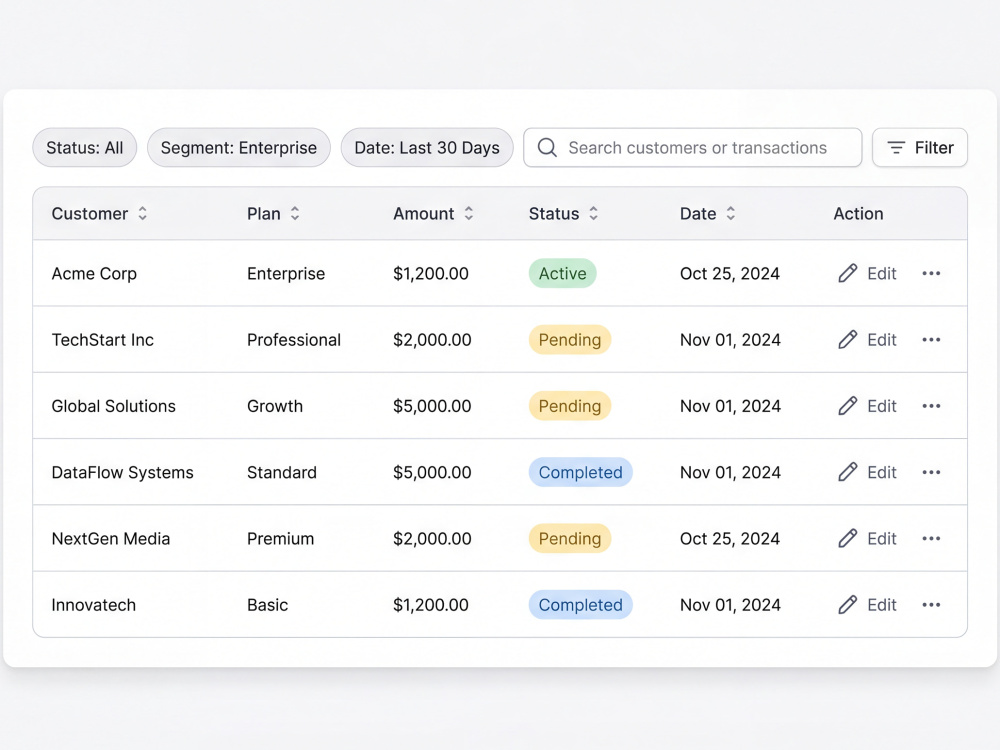Sort by Amount column arrows

coord(469,213)
